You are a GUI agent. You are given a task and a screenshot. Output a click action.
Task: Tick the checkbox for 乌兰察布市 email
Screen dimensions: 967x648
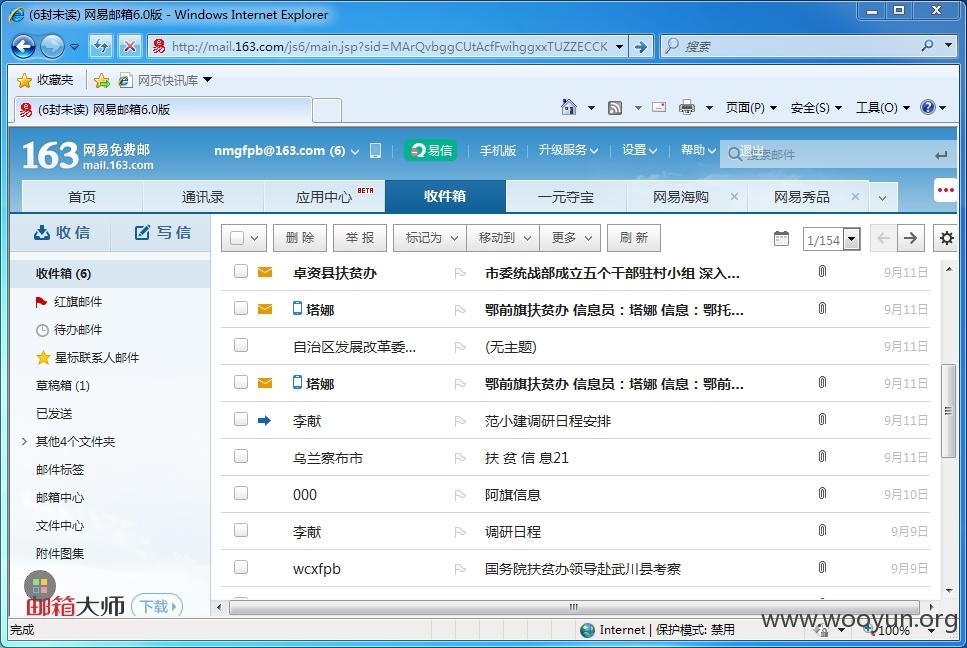241,456
